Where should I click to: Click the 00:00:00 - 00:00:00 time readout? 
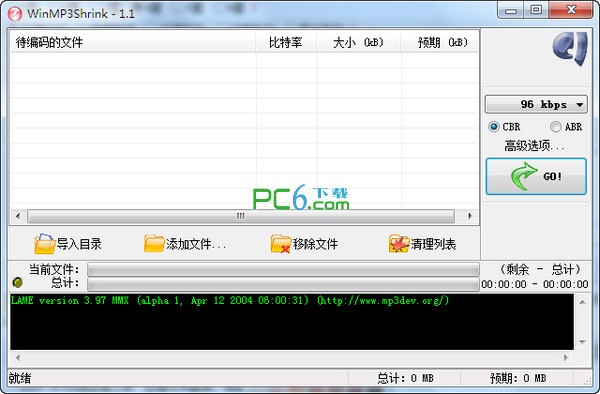535,284
